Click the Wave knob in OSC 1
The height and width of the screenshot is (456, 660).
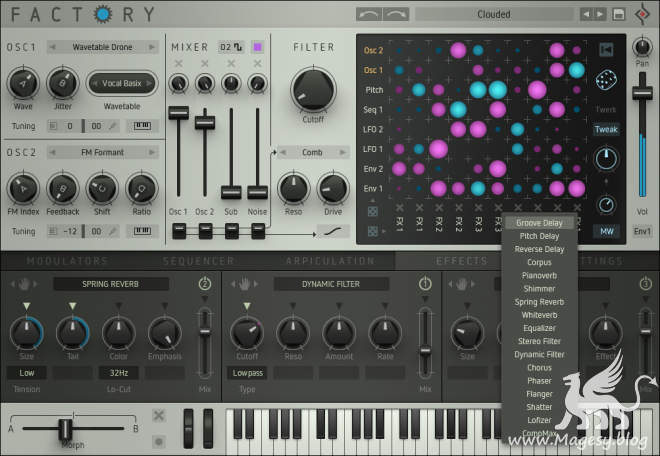point(23,84)
